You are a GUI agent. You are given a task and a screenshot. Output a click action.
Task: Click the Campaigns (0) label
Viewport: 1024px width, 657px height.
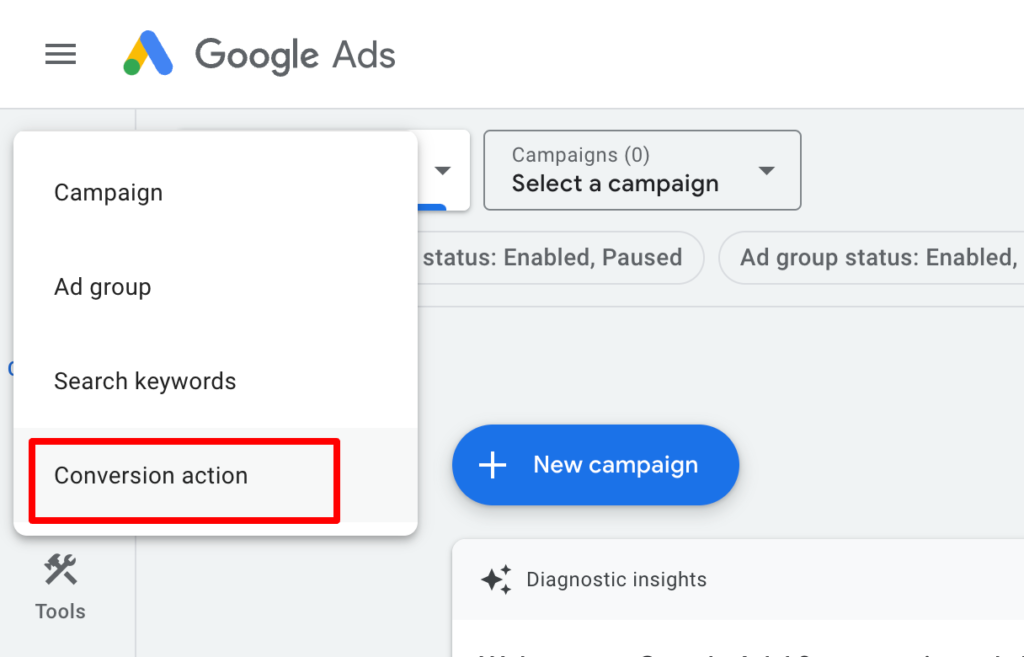point(581,155)
